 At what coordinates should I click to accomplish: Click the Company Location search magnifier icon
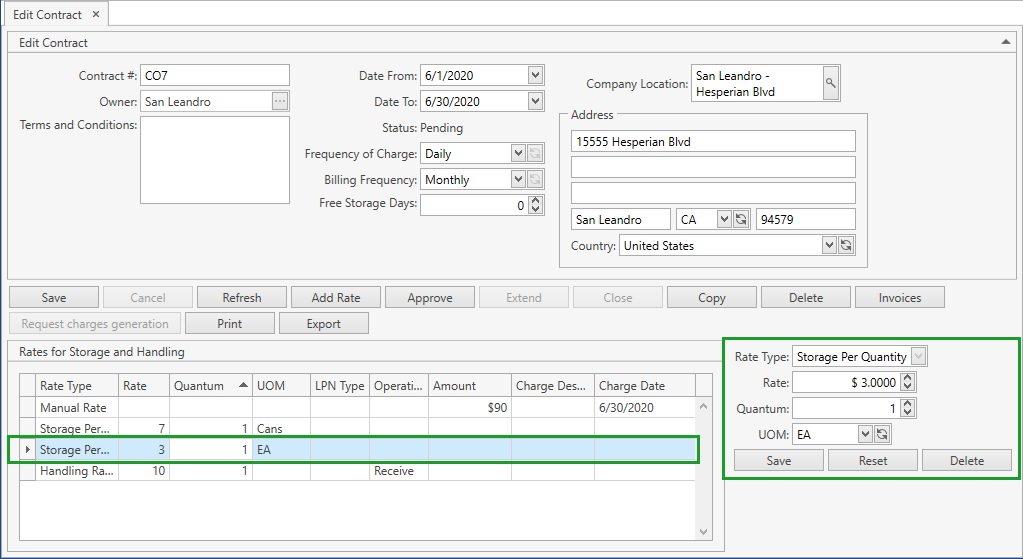pos(830,84)
